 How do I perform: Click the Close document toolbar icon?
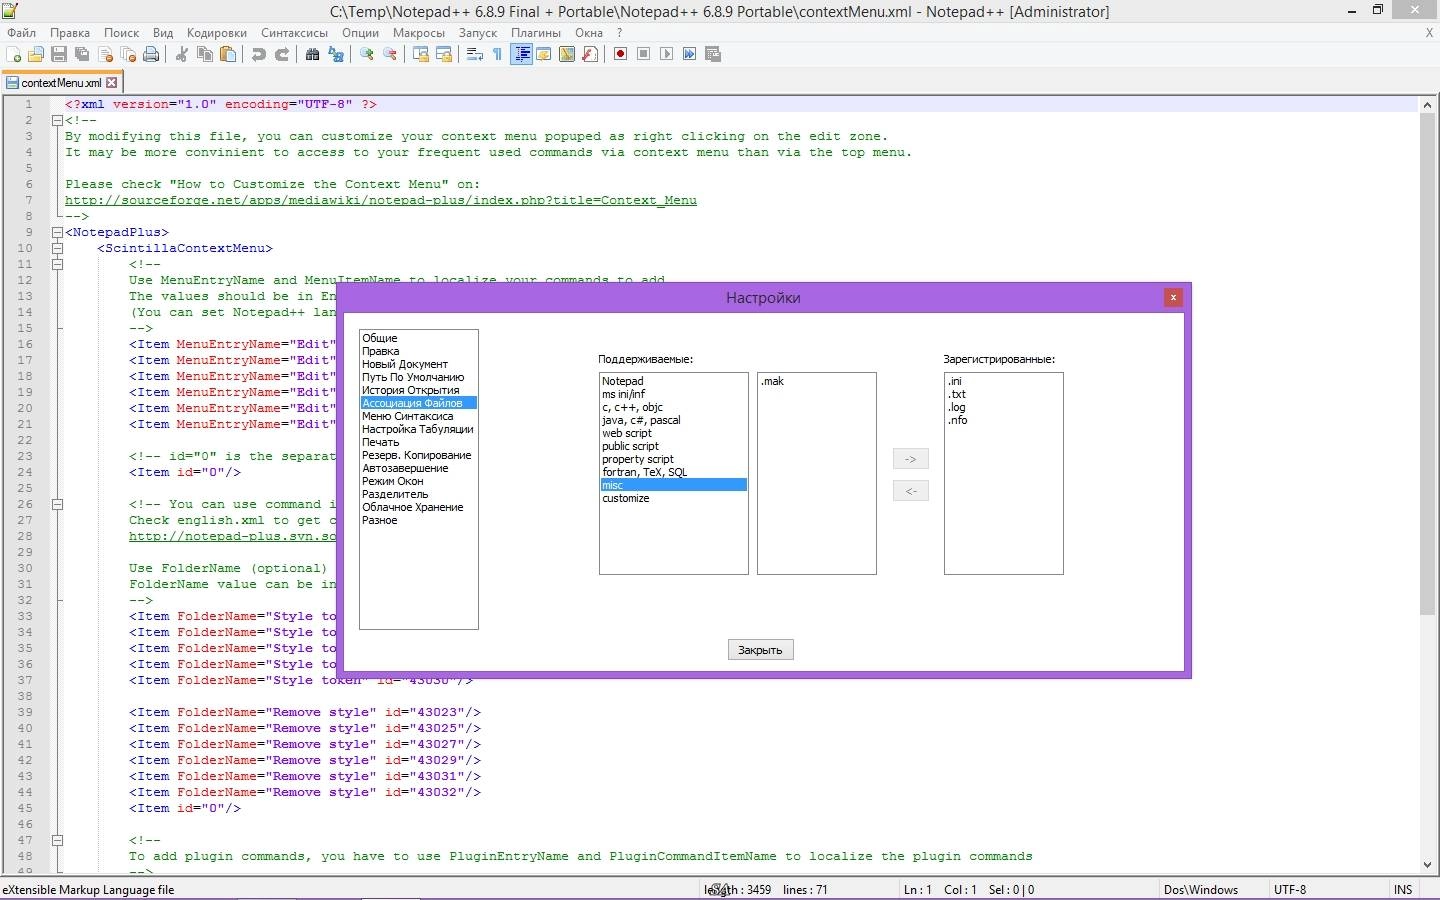105,54
